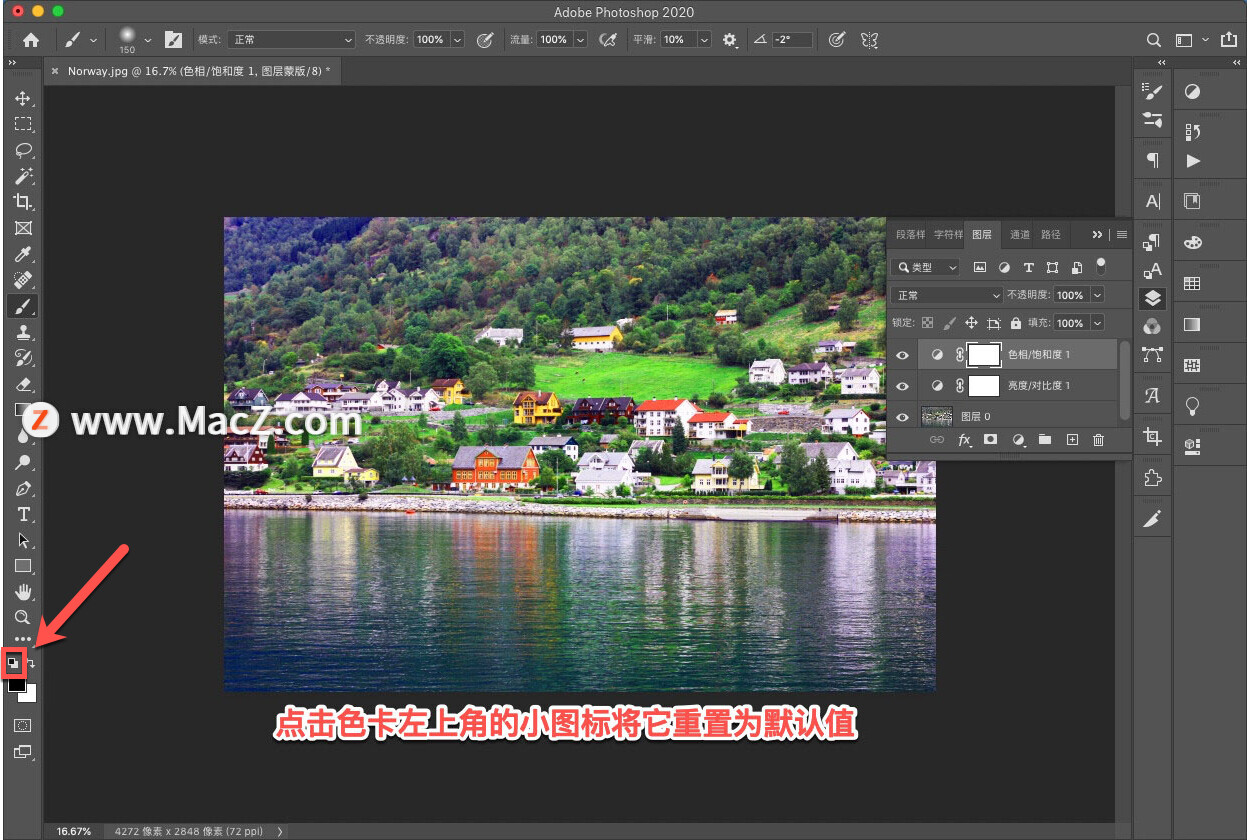Click the foreground color black swatch
This screenshot has width=1247, height=840.
[15, 684]
